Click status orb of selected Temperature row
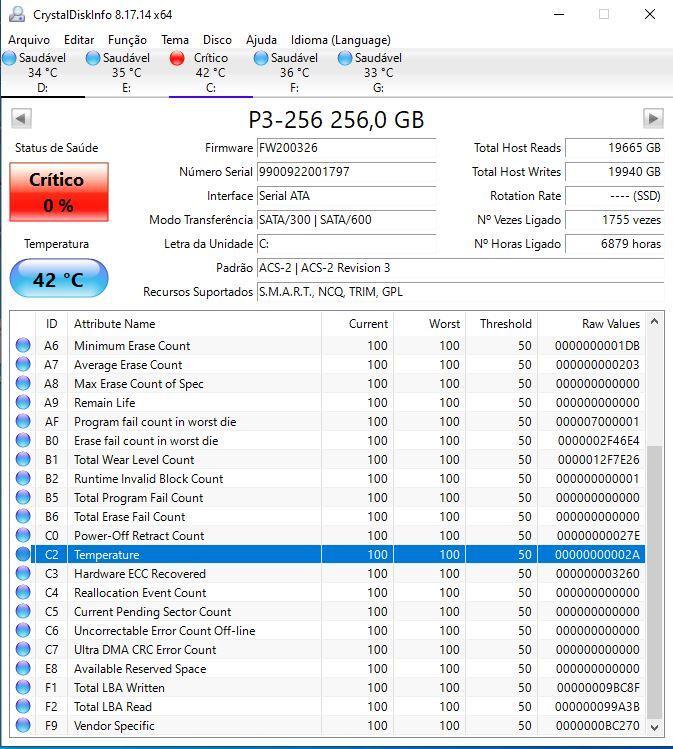 click(x=23, y=555)
